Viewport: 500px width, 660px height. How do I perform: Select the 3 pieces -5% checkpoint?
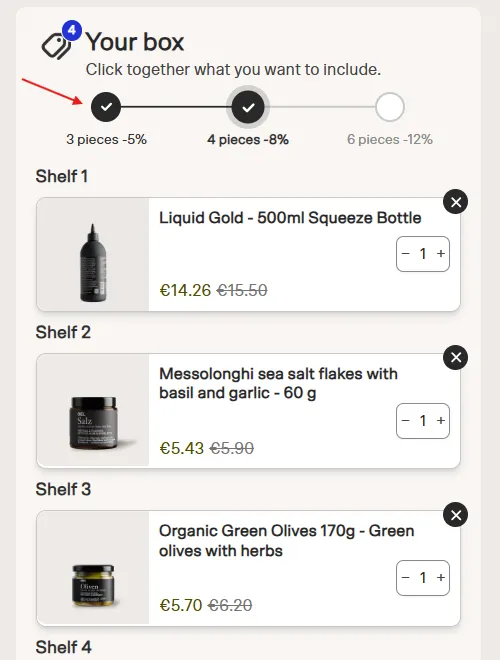pyautogui.click(x=106, y=107)
